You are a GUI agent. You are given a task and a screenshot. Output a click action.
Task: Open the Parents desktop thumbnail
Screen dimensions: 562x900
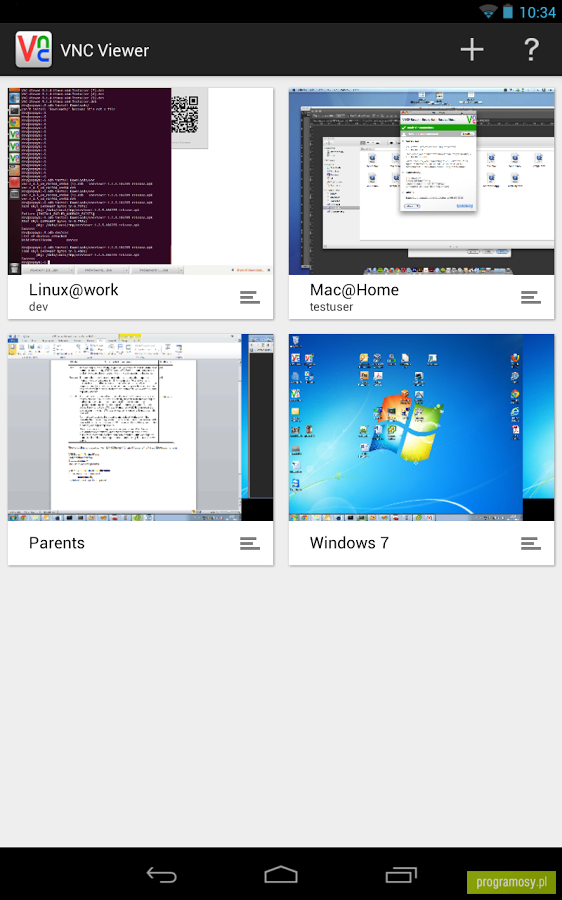coord(141,428)
